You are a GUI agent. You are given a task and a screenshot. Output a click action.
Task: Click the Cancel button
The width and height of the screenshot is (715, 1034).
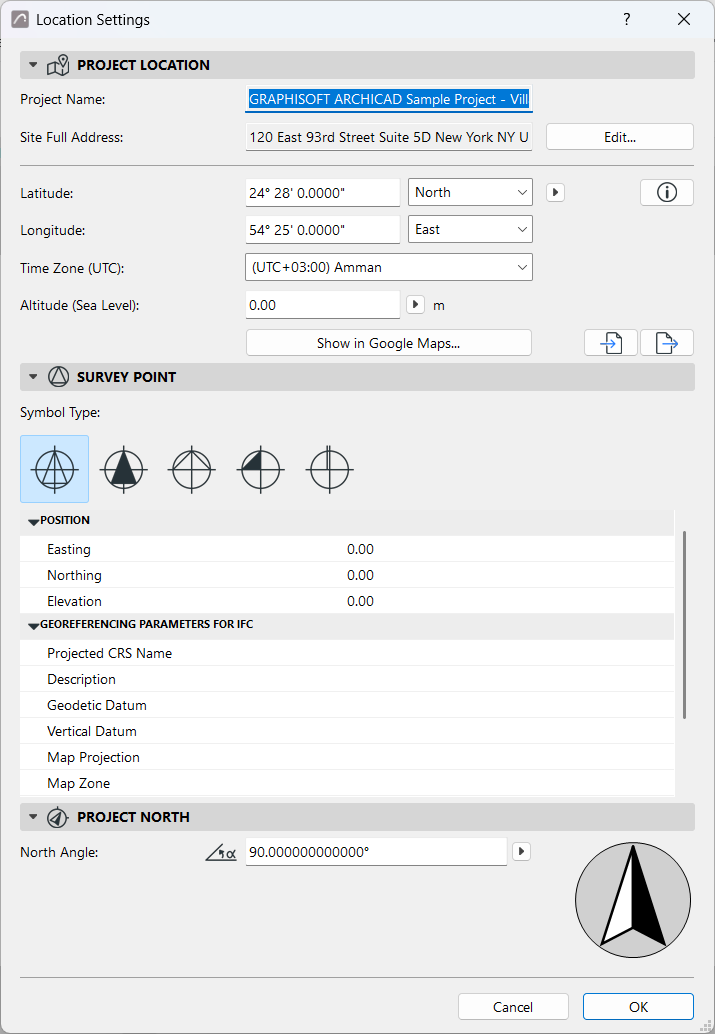(x=513, y=1007)
